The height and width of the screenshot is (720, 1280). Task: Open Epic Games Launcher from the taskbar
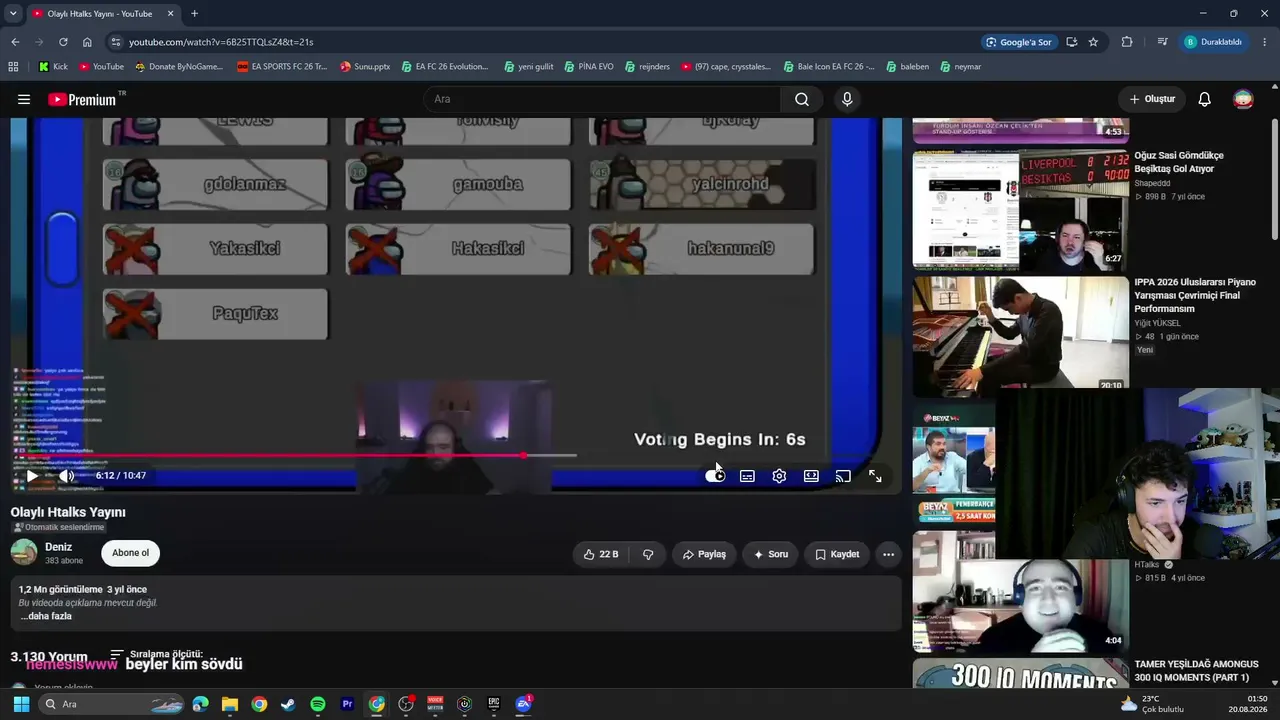pyautogui.click(x=494, y=704)
